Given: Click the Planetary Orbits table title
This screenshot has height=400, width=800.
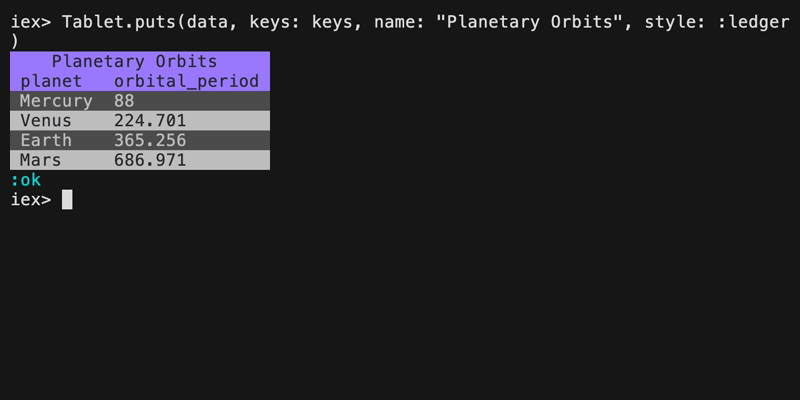Looking at the screenshot, I should pos(134,62).
